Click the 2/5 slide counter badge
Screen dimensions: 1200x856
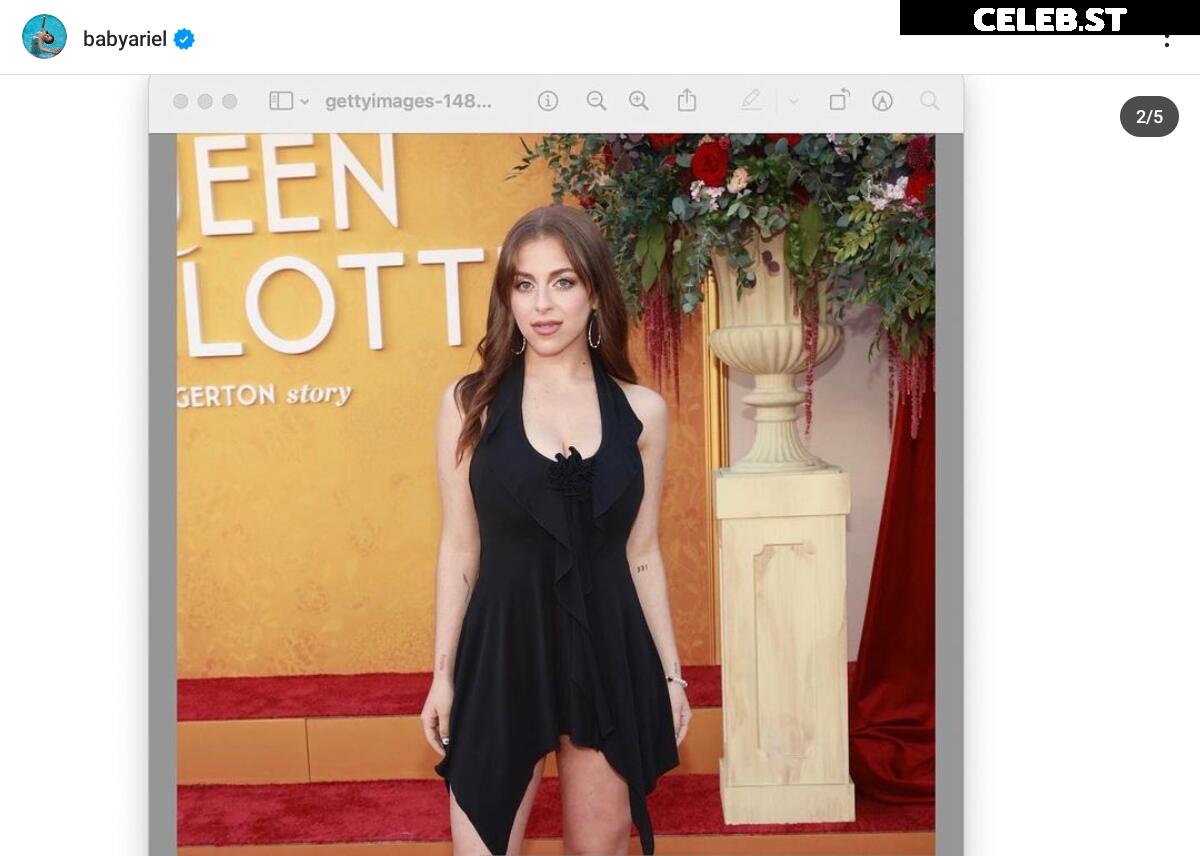(1149, 117)
